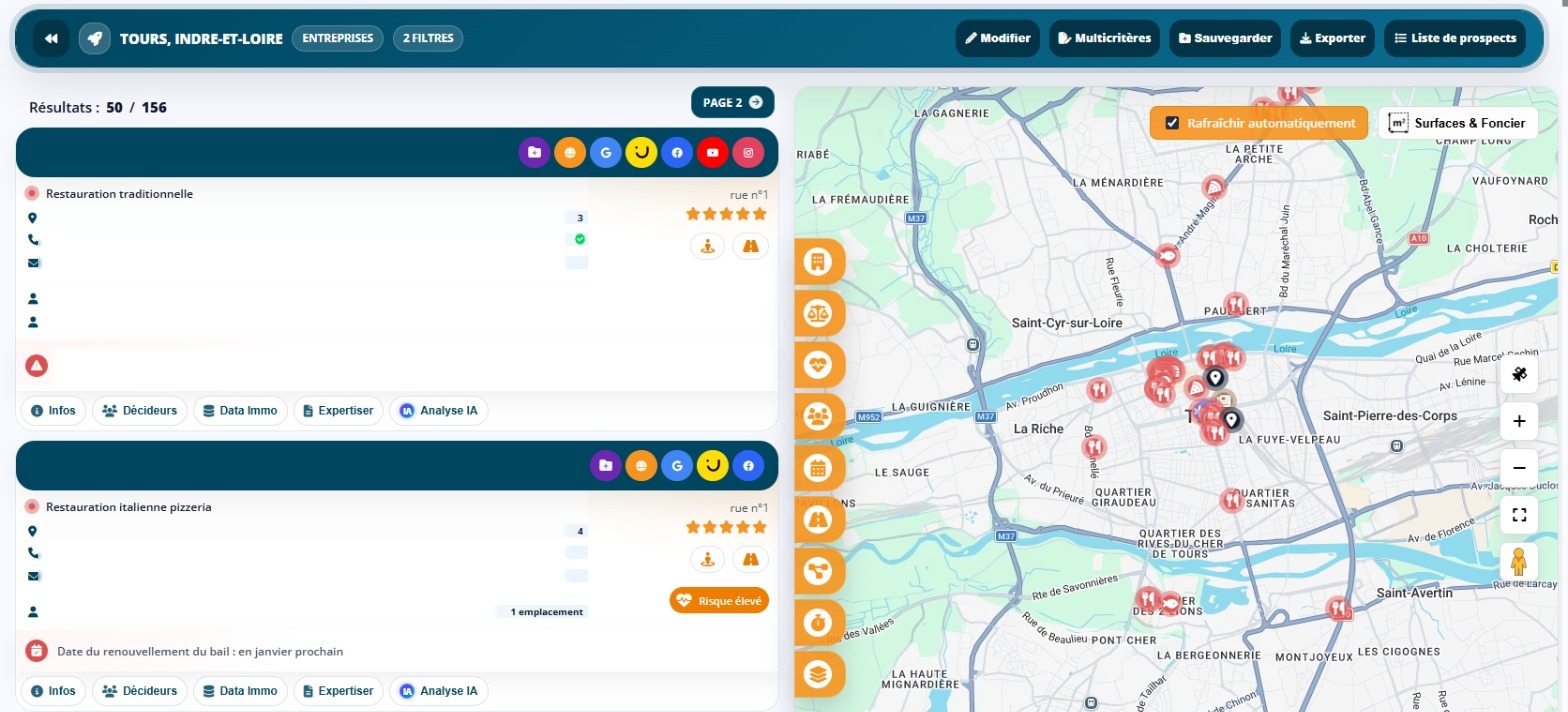Go to Page 2 of results
Viewport: 1568px width, 712px height.
(733, 102)
